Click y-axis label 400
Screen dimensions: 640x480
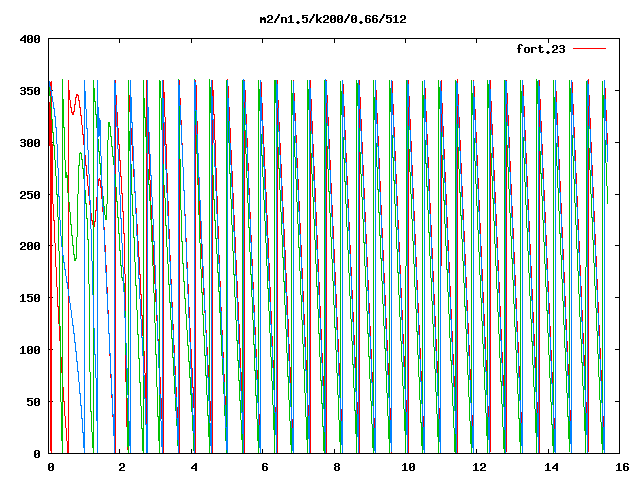[x=30, y=39]
